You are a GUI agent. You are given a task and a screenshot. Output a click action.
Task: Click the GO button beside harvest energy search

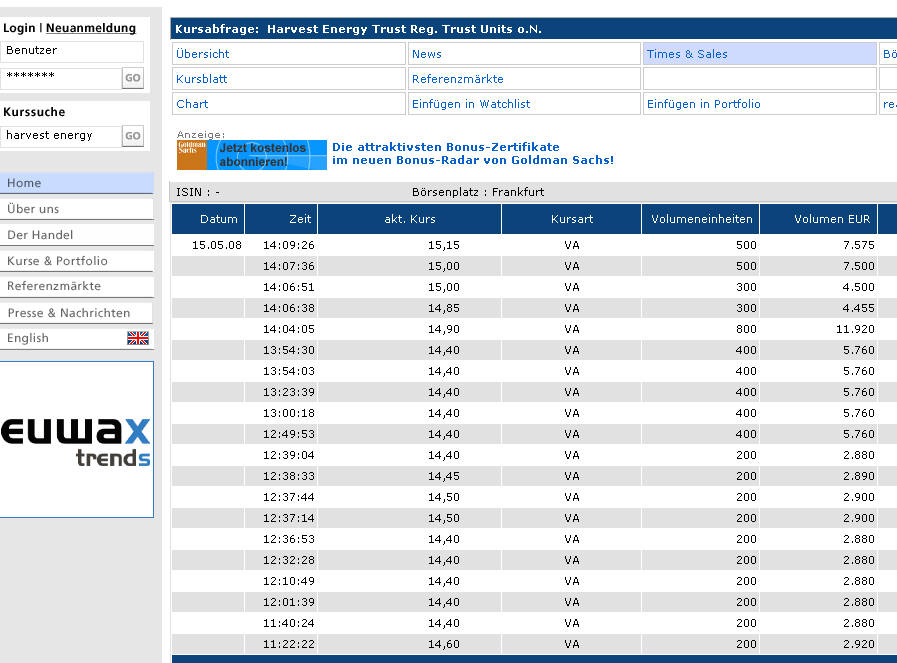133,136
